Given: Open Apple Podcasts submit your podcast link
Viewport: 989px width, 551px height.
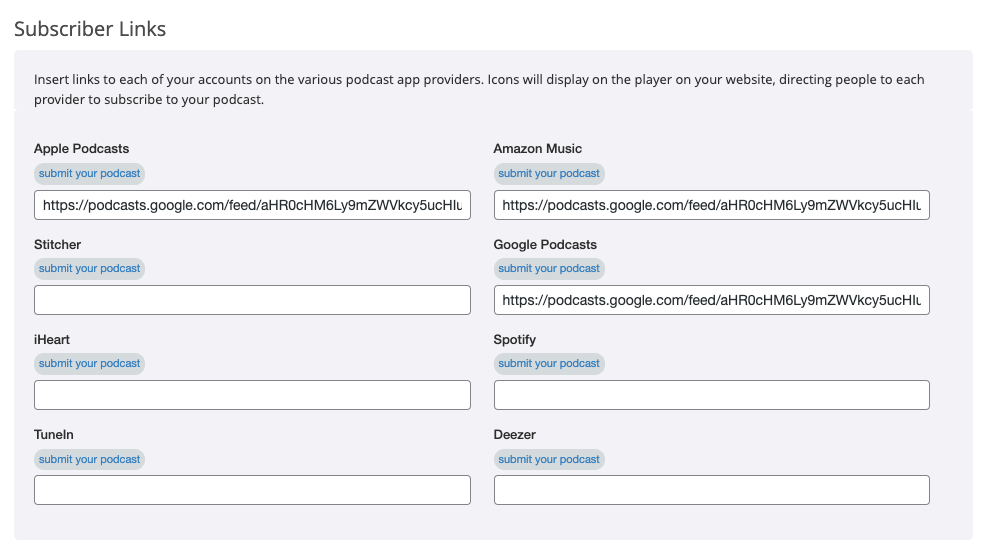Looking at the screenshot, I should pyautogui.click(x=90, y=173).
